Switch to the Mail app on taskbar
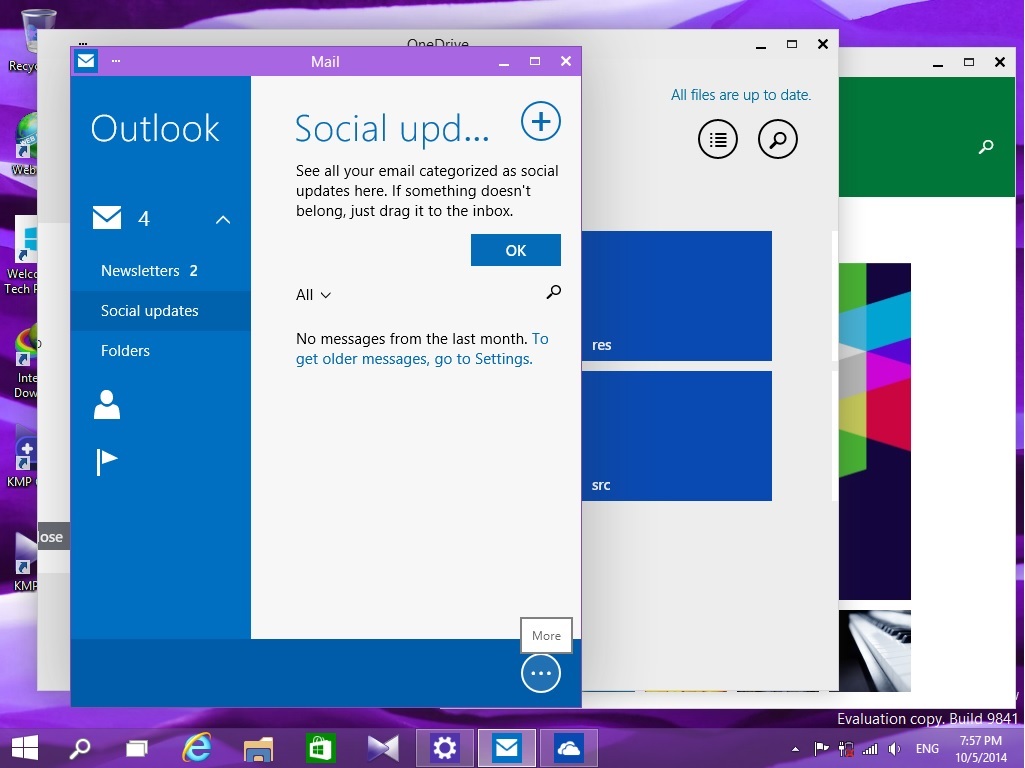The width and height of the screenshot is (1025, 768). 507,748
